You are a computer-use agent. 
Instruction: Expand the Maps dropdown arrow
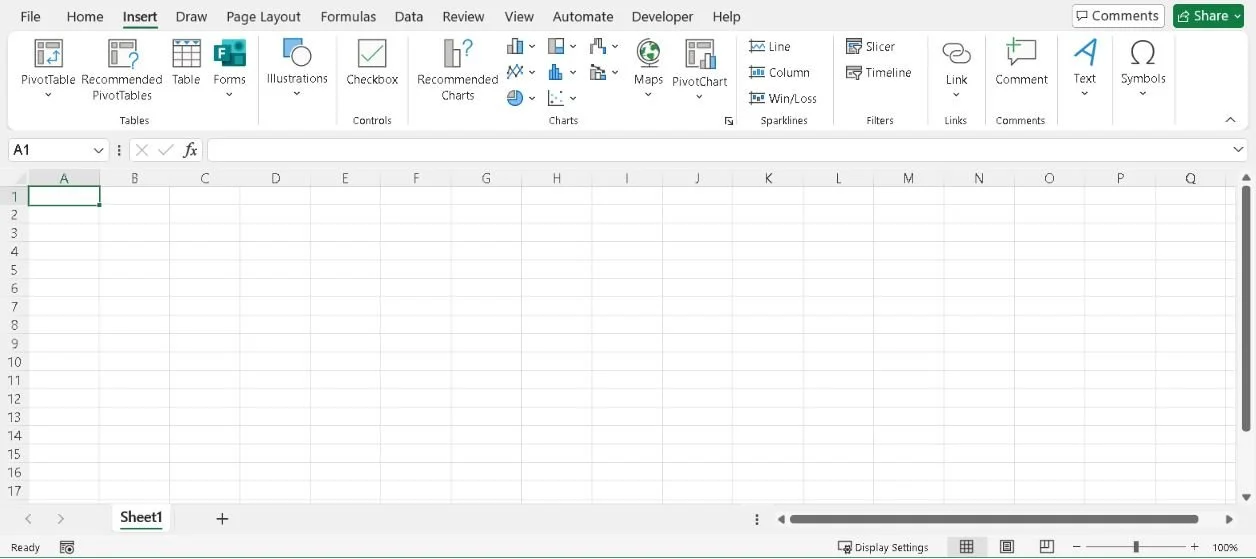coord(648,95)
